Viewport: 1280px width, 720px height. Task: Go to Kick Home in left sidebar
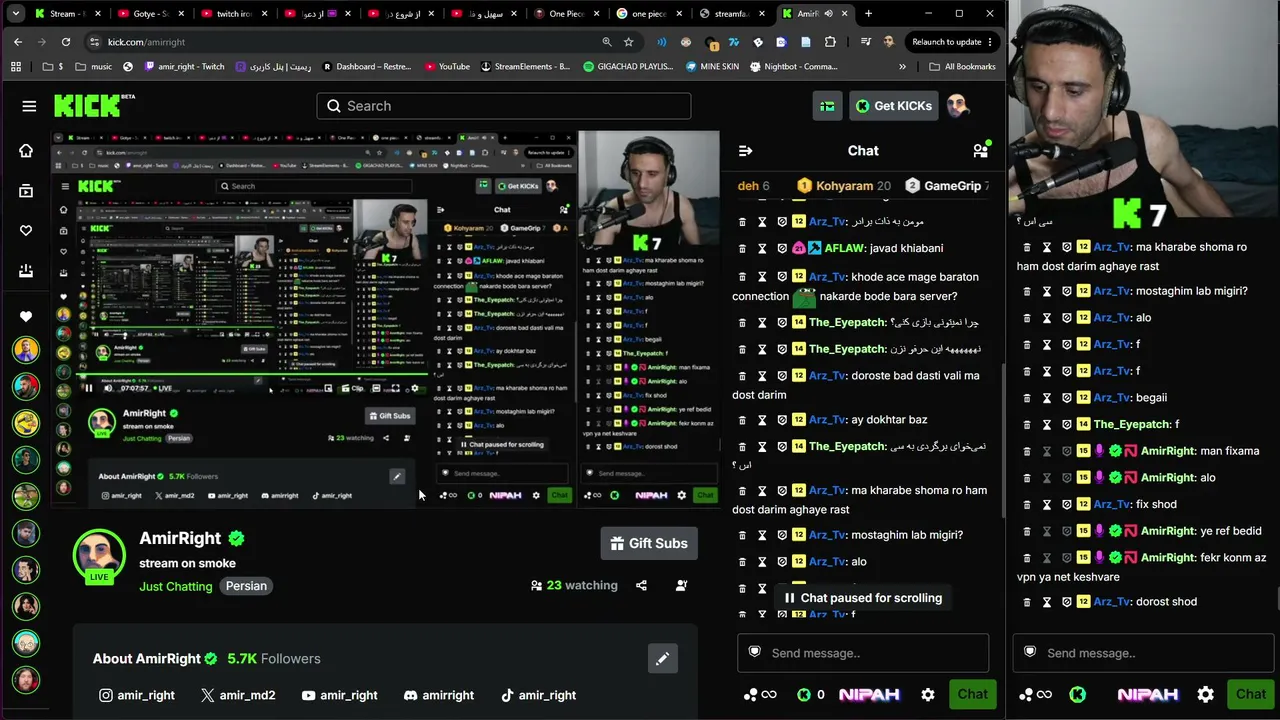pyautogui.click(x=26, y=151)
